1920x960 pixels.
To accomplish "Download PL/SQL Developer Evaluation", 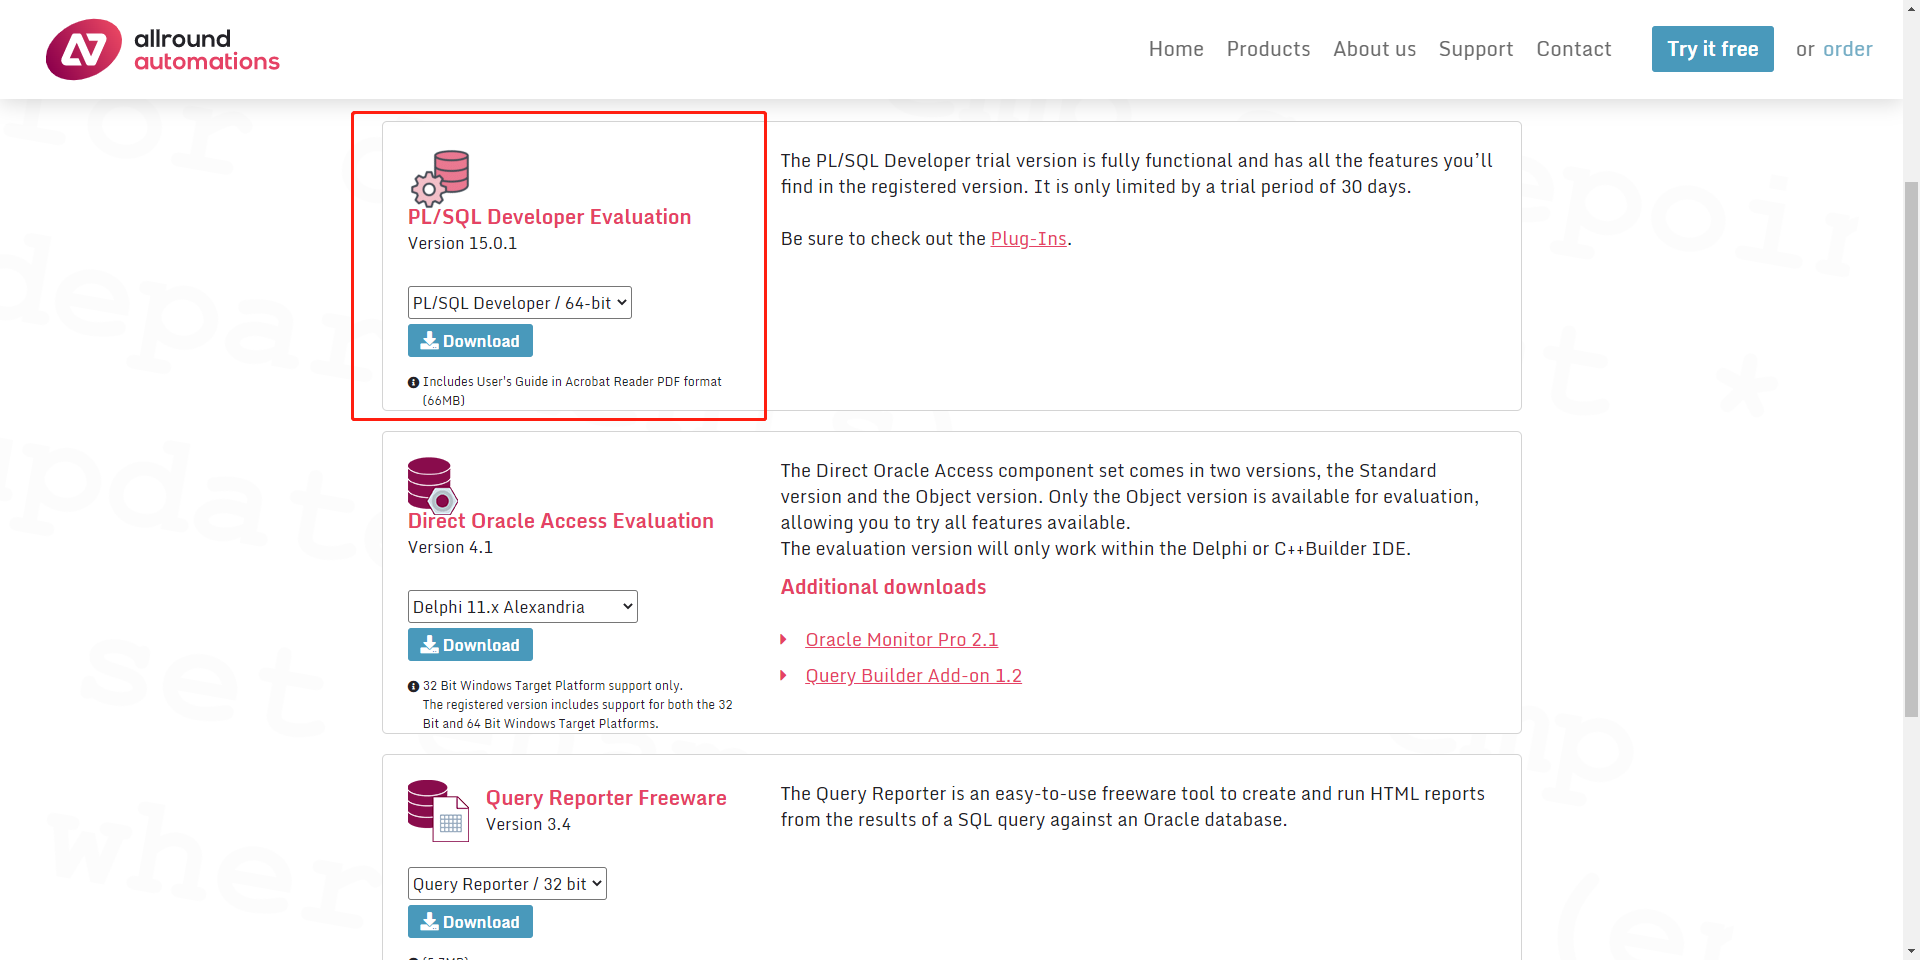I will point(470,341).
